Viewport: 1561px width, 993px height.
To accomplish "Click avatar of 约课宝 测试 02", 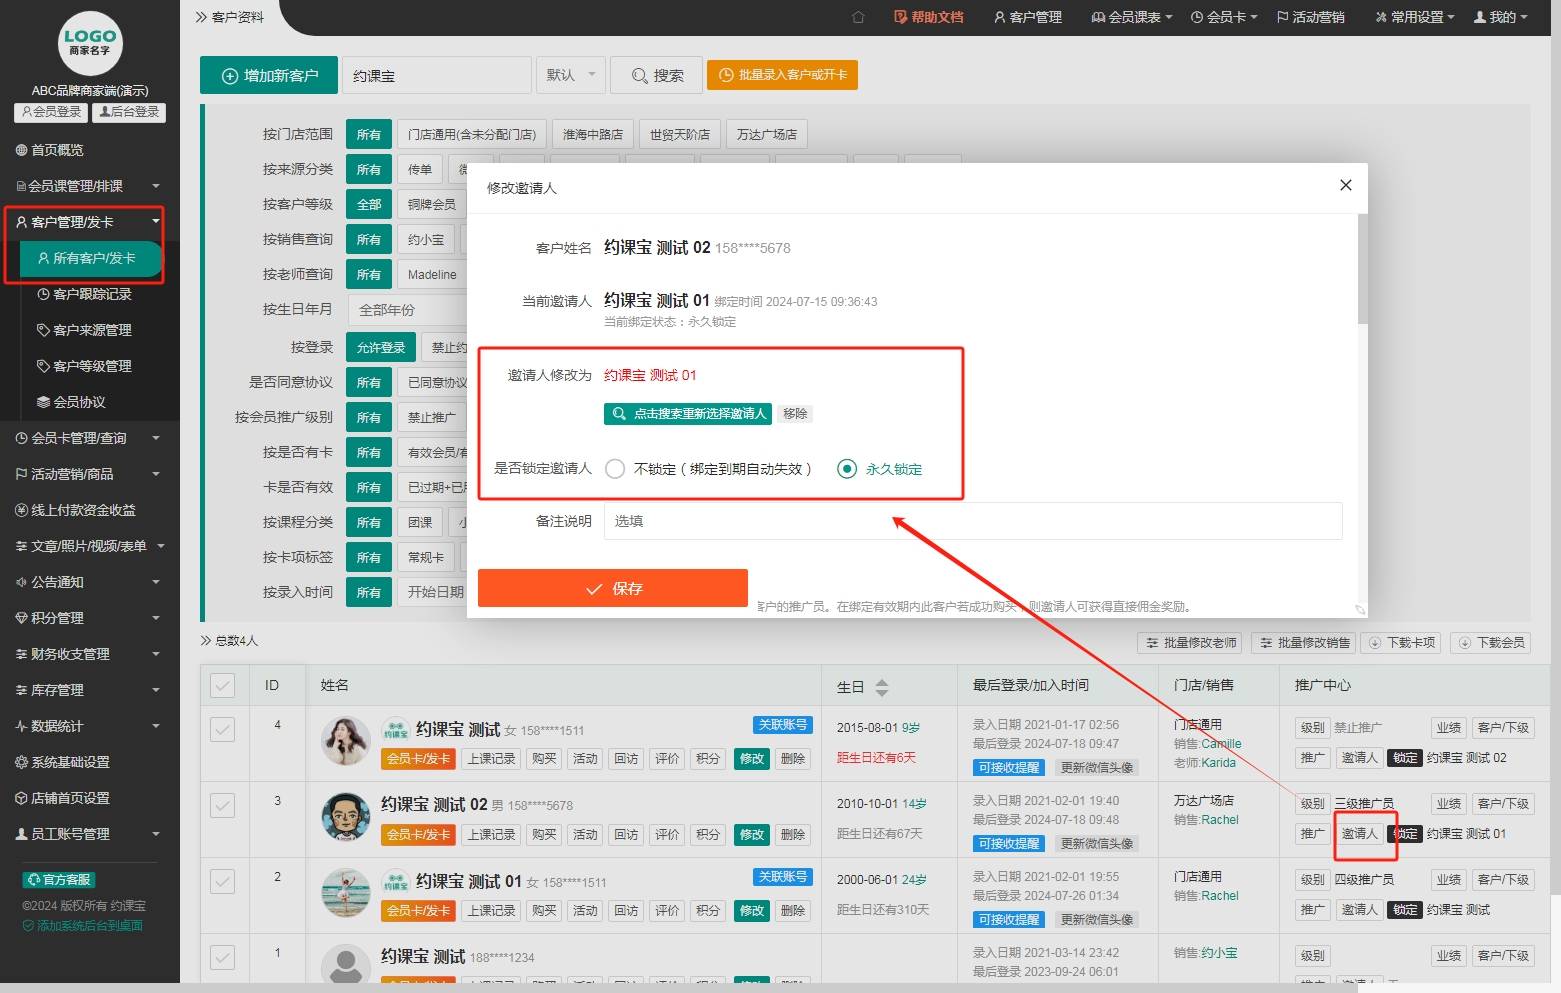I will 346,816.
